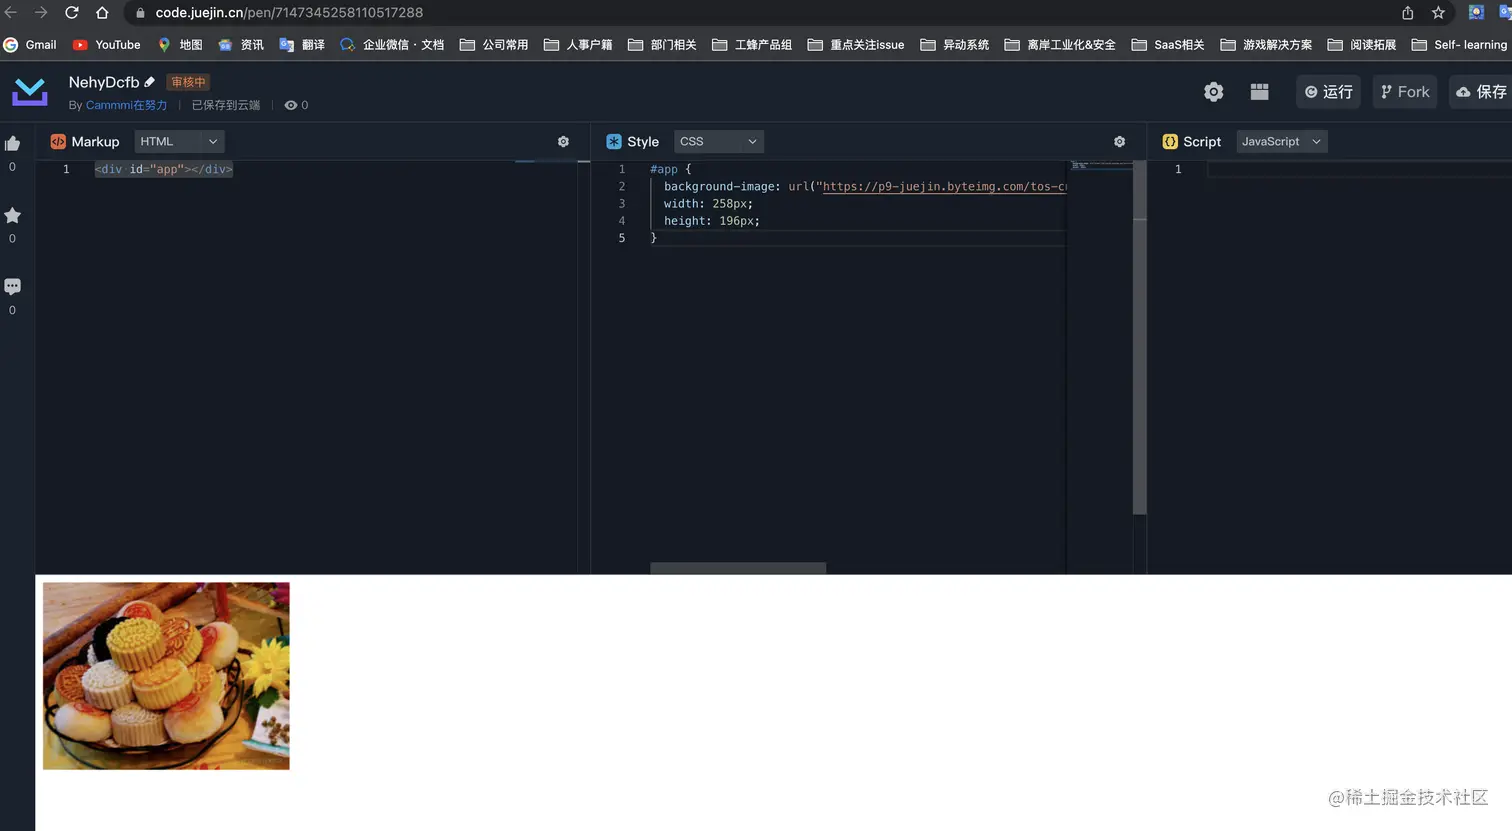The width and height of the screenshot is (1512, 831).
Task: Switch editor layout grid icon
Action: click(x=1260, y=92)
